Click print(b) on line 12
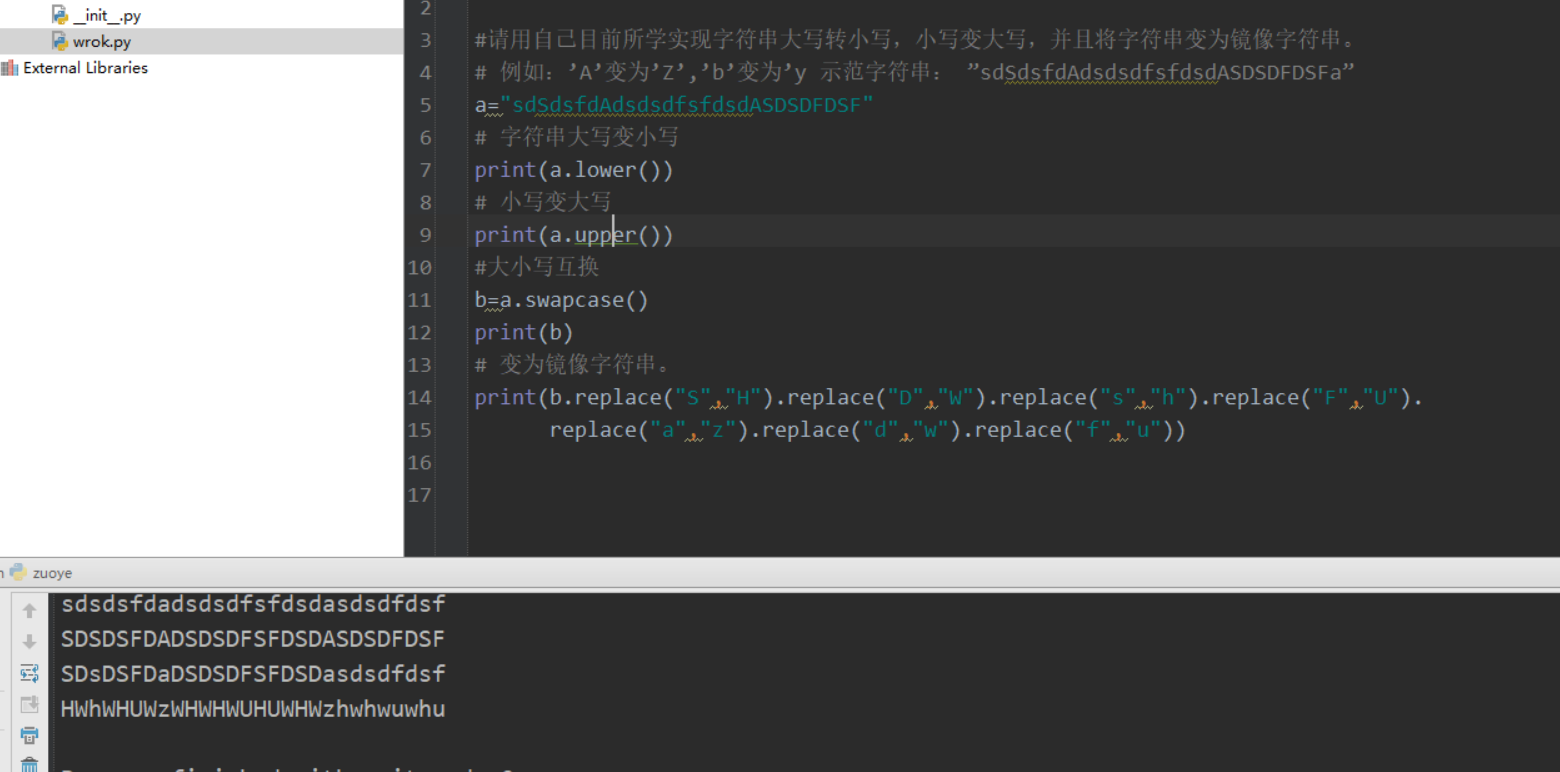This screenshot has height=772, width=1560. coord(524,332)
